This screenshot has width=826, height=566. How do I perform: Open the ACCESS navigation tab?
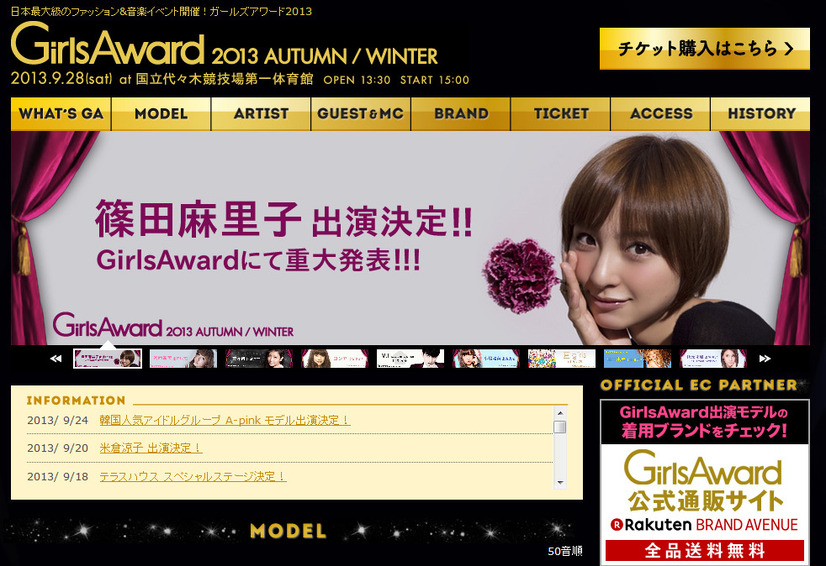click(x=661, y=114)
